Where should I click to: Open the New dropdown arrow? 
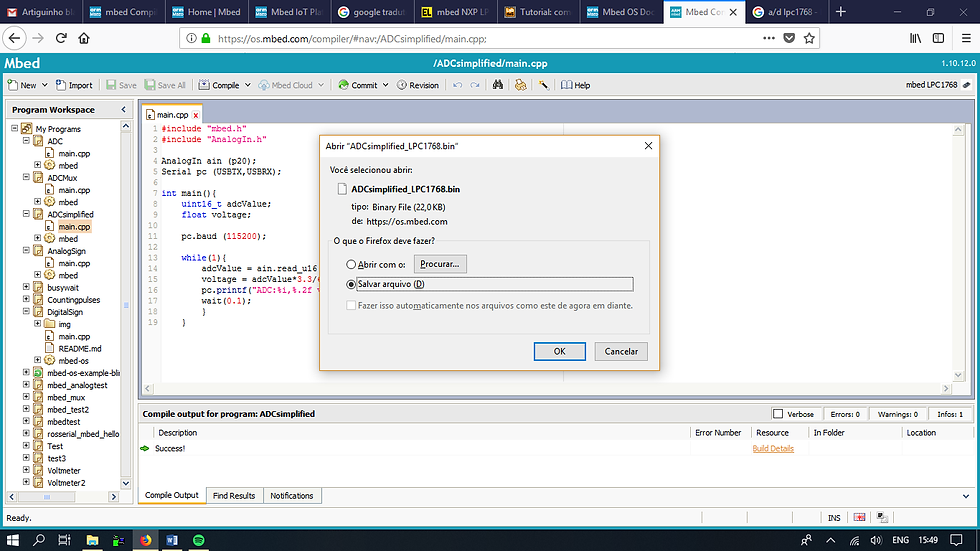(45, 85)
